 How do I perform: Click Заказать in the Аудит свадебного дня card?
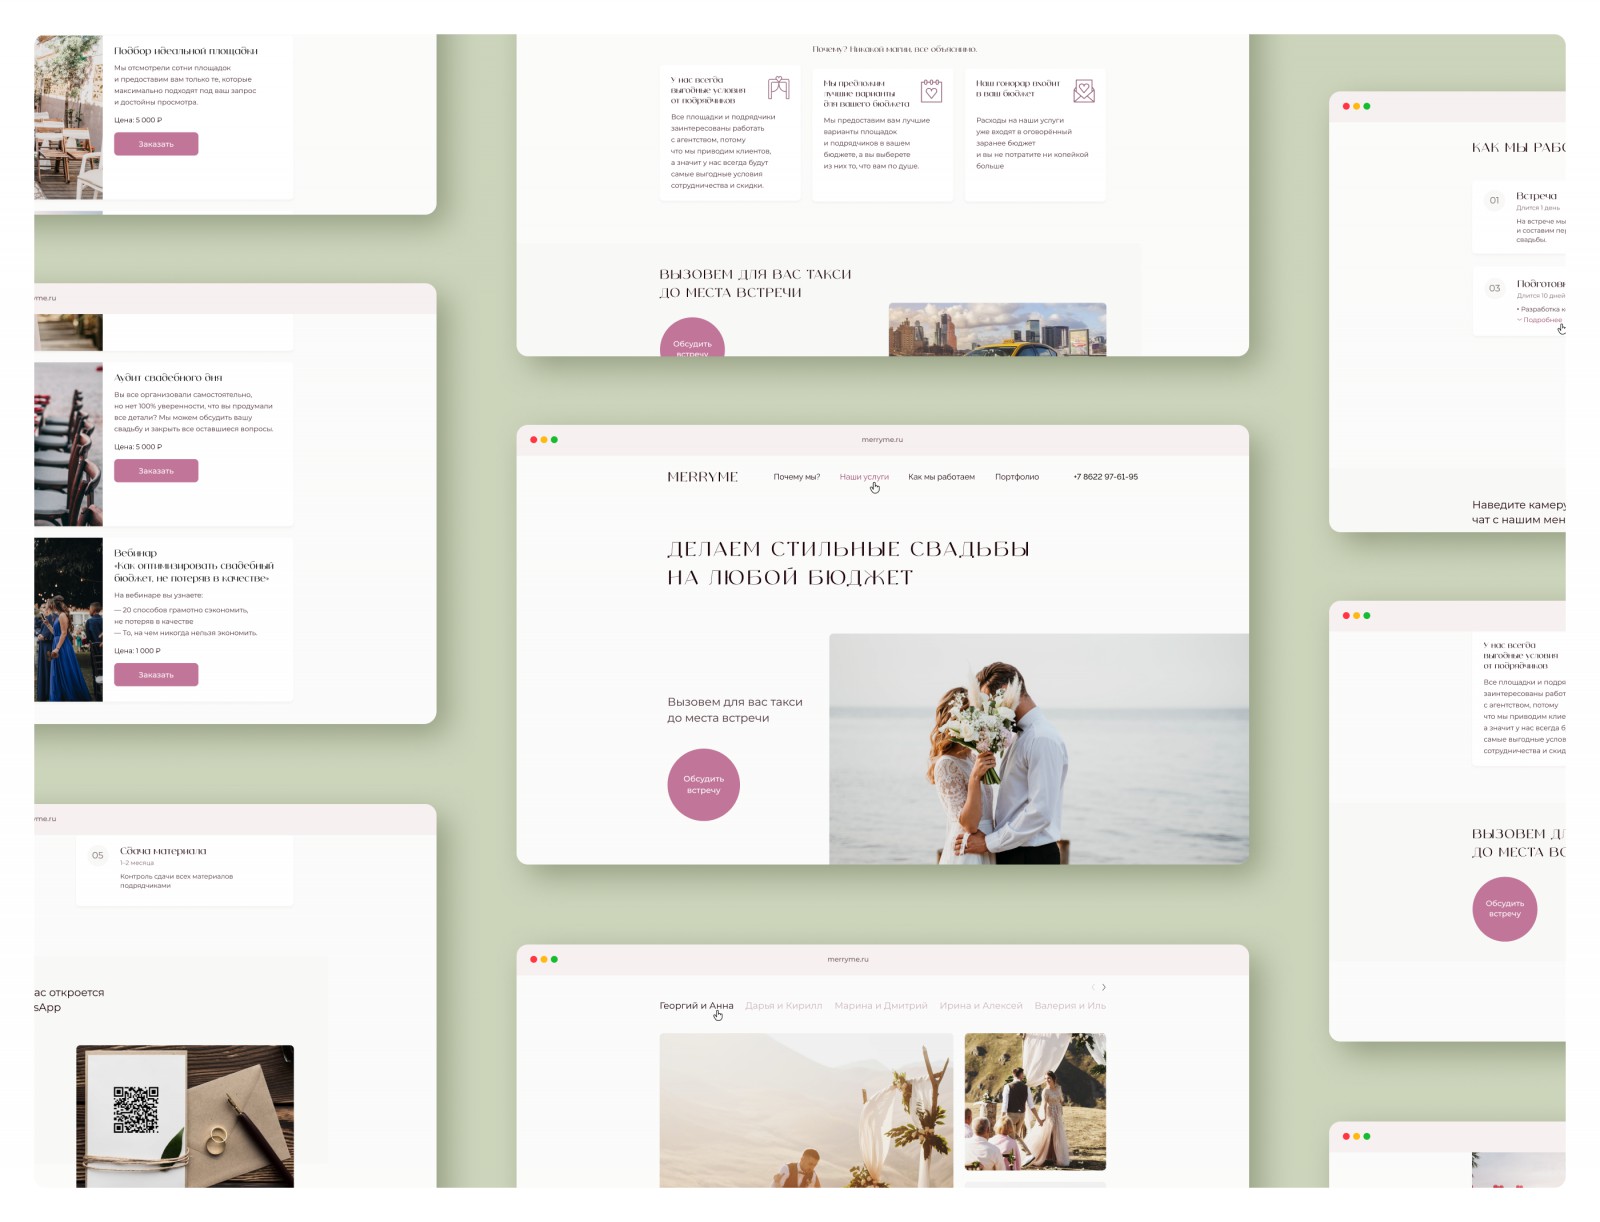[x=156, y=471]
